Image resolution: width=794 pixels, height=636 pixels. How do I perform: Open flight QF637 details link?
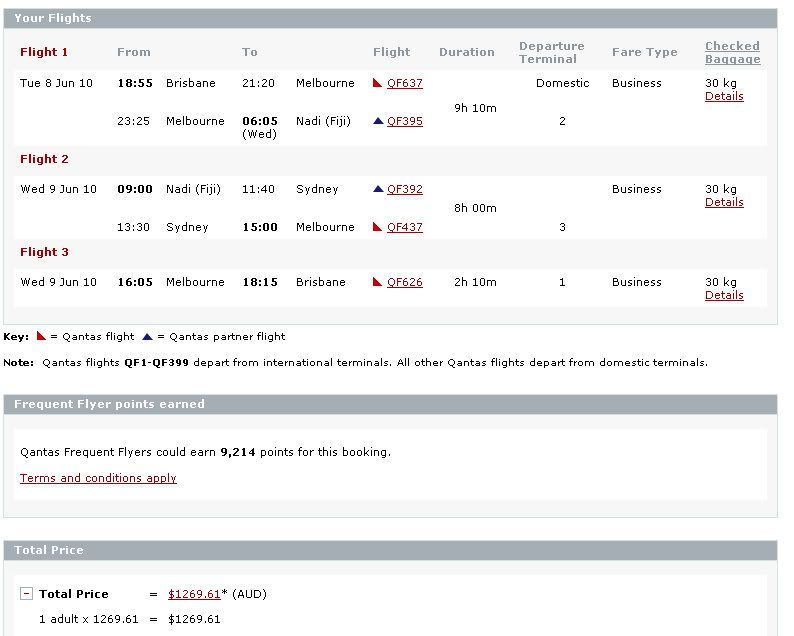(x=405, y=83)
